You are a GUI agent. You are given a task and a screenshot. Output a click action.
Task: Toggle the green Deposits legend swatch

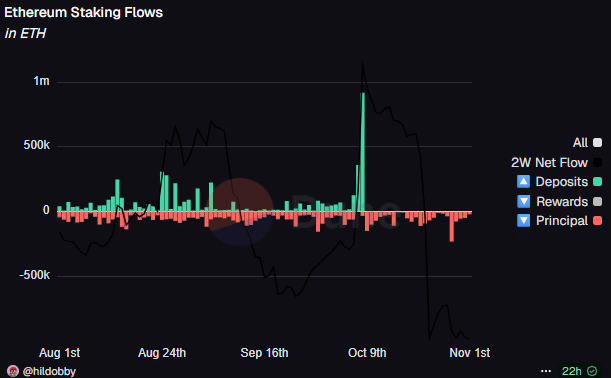click(x=597, y=182)
